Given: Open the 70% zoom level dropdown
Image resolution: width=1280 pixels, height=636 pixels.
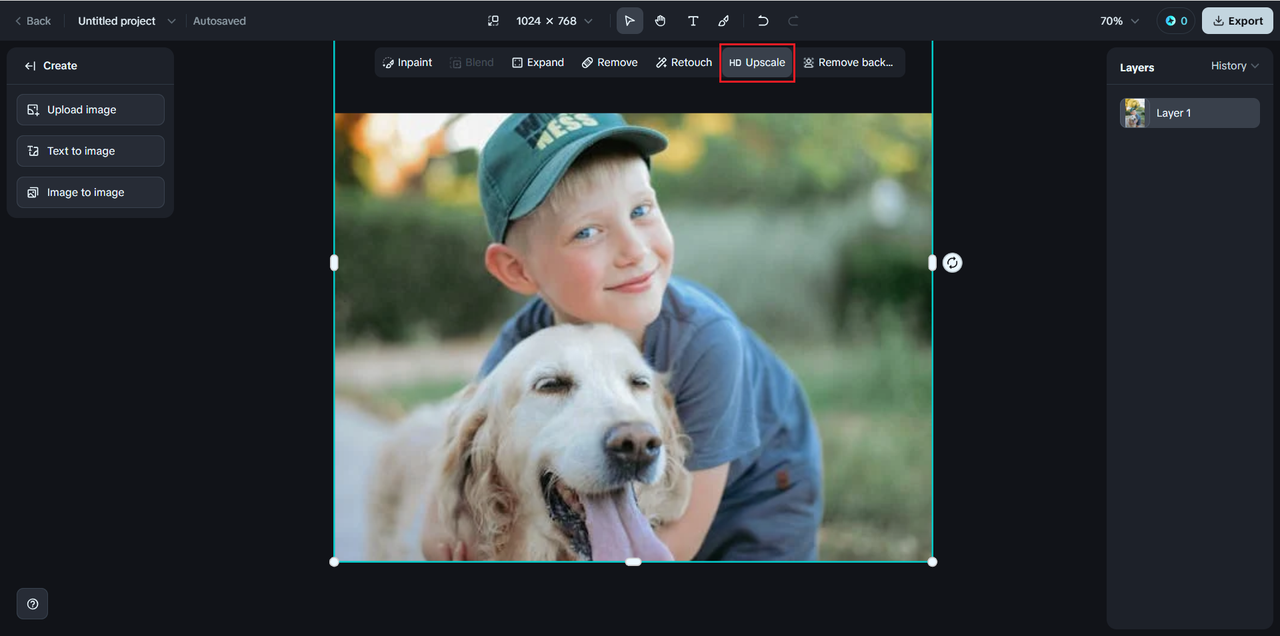Looking at the screenshot, I should [x=1119, y=21].
